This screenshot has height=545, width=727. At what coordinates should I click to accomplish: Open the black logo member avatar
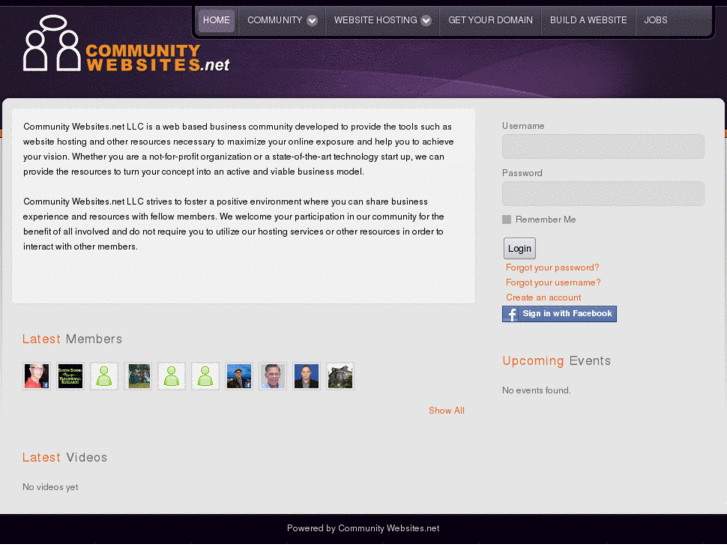[x=70, y=376]
